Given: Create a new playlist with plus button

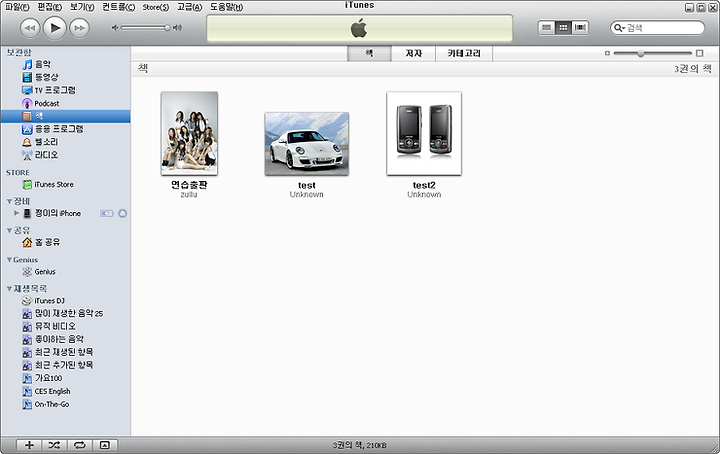Looking at the screenshot, I should point(29,445).
